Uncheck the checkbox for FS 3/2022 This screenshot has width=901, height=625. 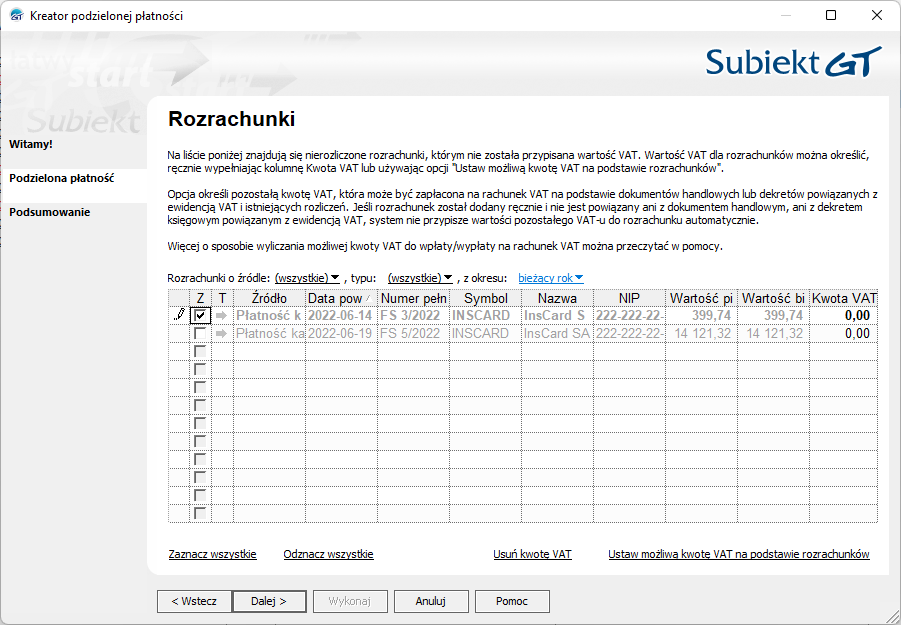click(x=200, y=315)
